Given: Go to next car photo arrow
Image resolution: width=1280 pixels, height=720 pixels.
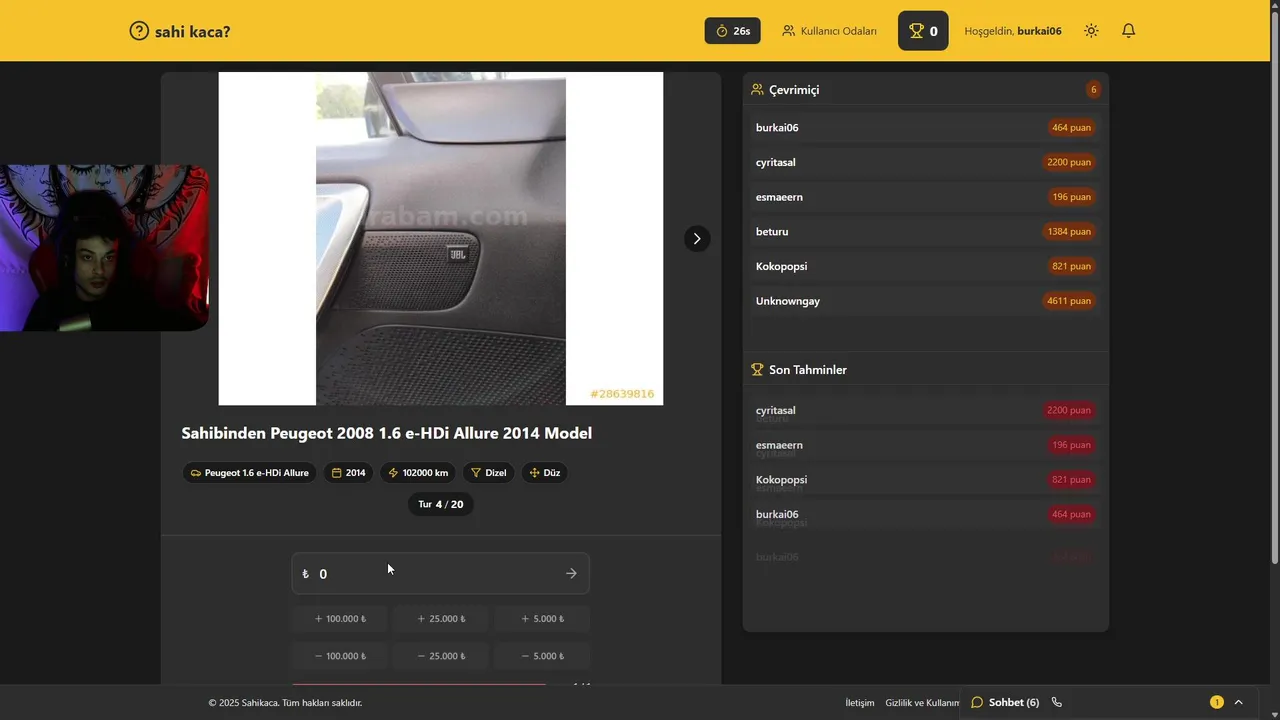Looking at the screenshot, I should [x=697, y=239].
